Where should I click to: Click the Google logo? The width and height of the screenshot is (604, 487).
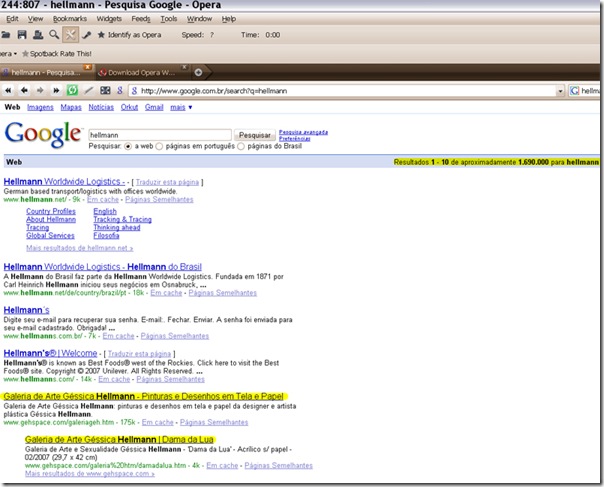pos(43,134)
